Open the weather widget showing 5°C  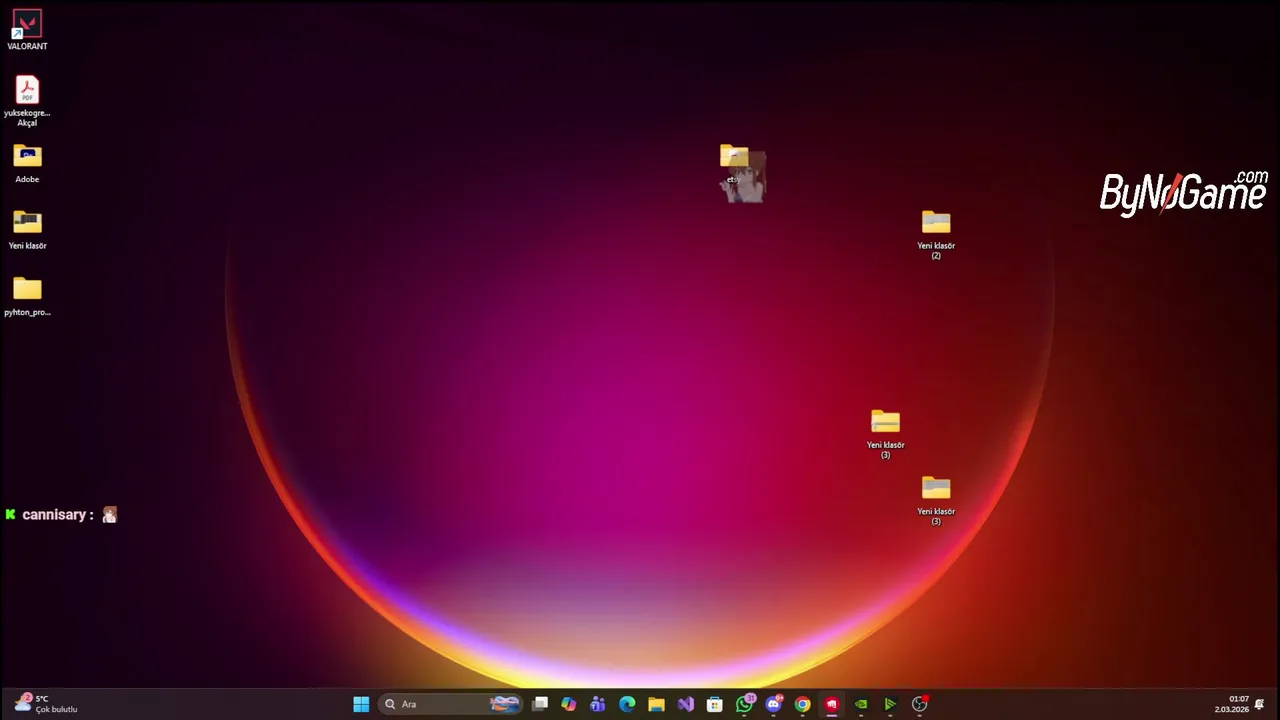(x=45, y=704)
